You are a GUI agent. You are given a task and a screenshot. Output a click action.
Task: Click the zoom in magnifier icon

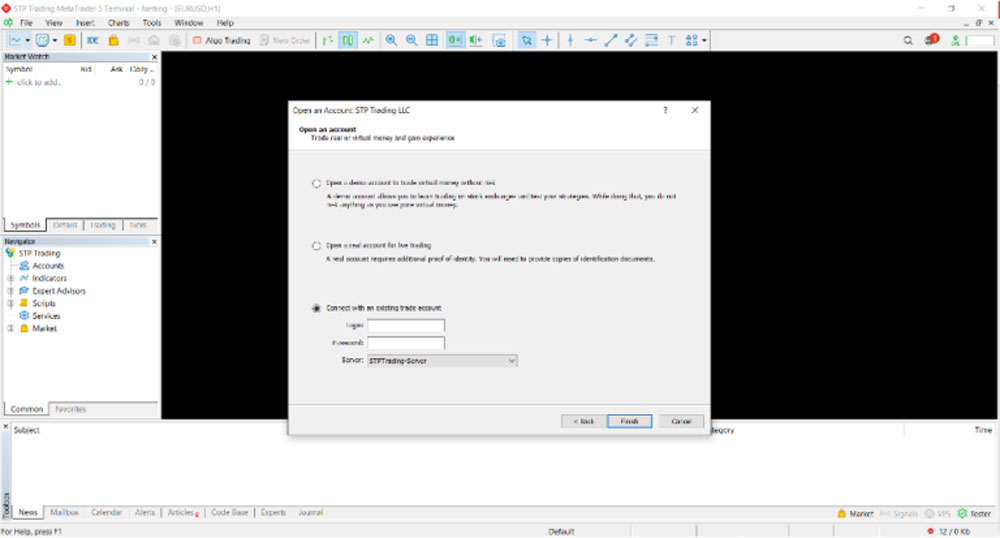coord(391,40)
